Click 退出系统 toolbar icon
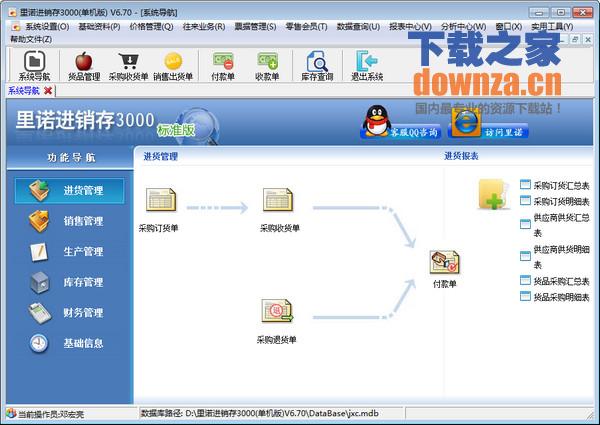 point(367,66)
